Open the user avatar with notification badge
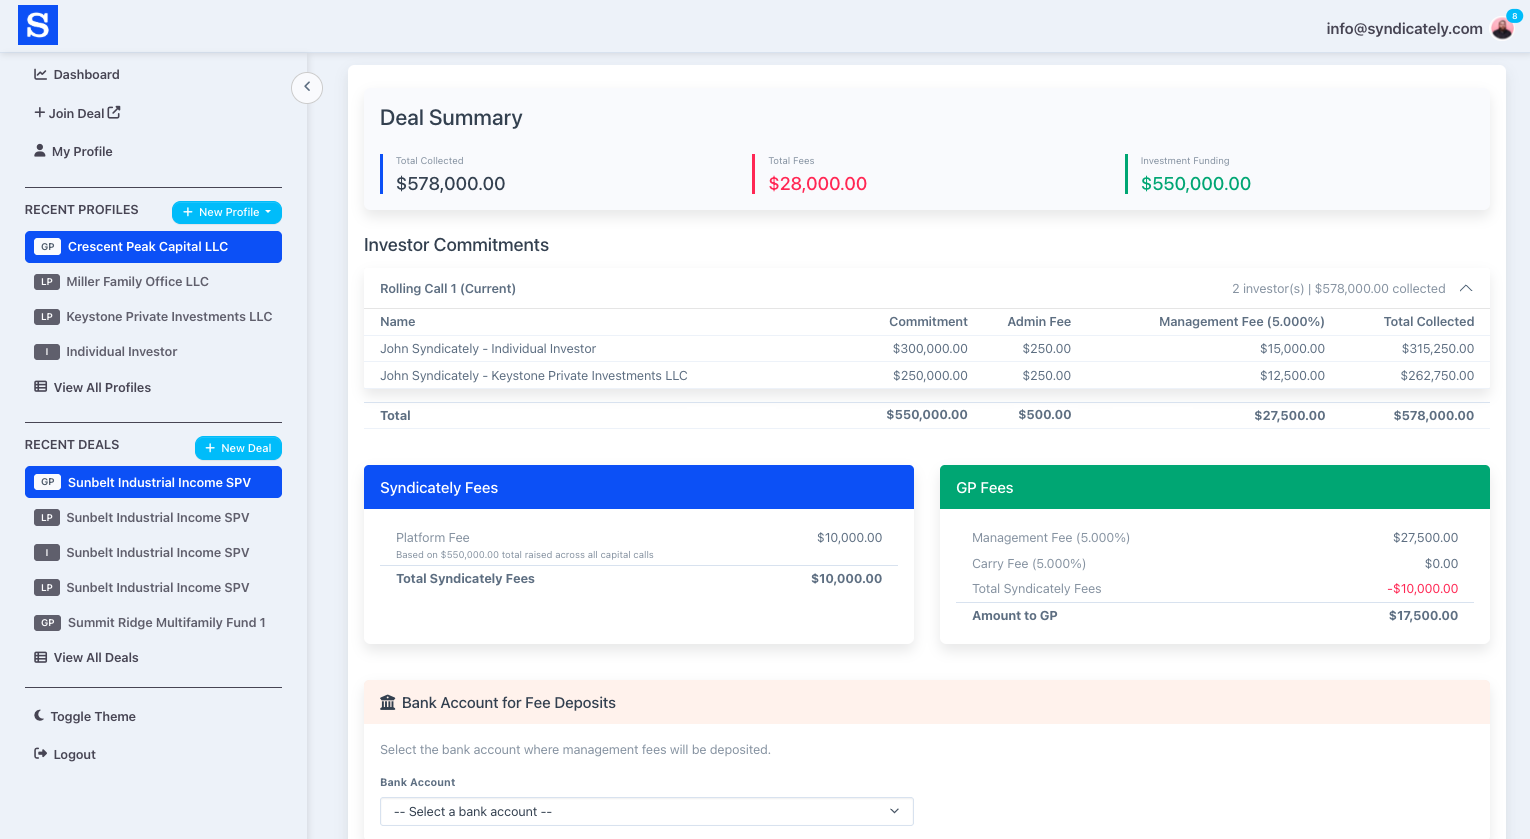1530x839 pixels. (x=1501, y=28)
